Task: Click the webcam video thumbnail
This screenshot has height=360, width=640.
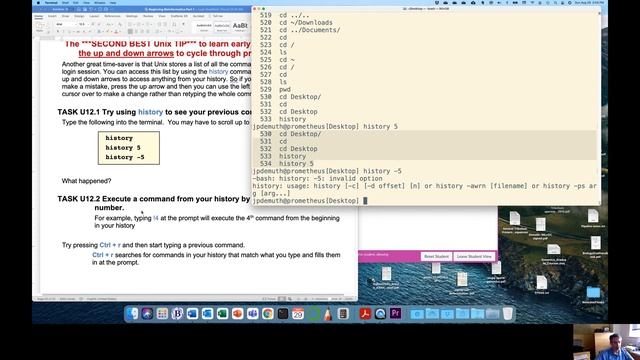Action: click(x=606, y=342)
